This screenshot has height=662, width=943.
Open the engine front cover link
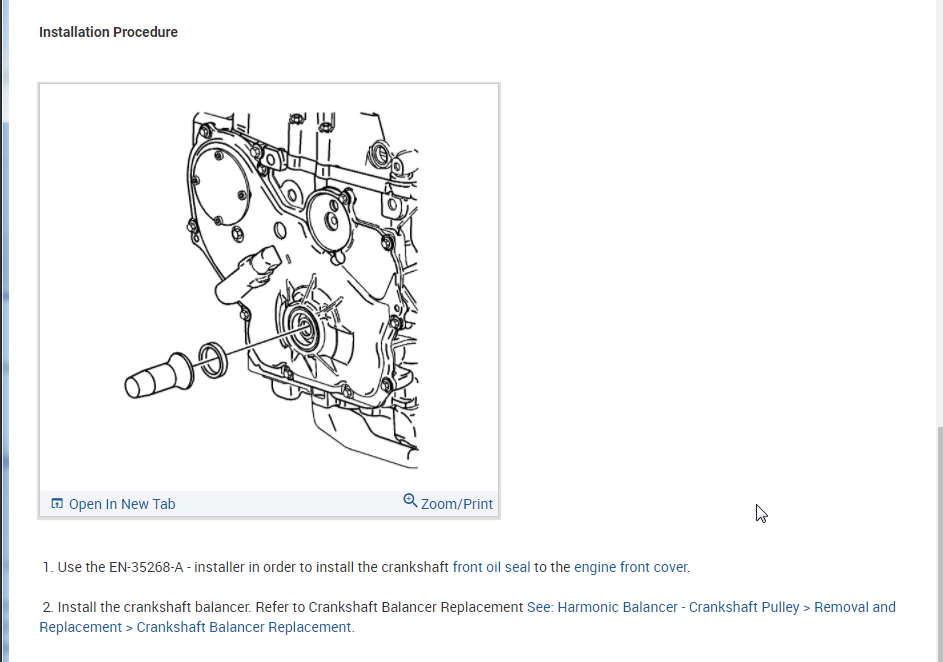[x=630, y=567]
